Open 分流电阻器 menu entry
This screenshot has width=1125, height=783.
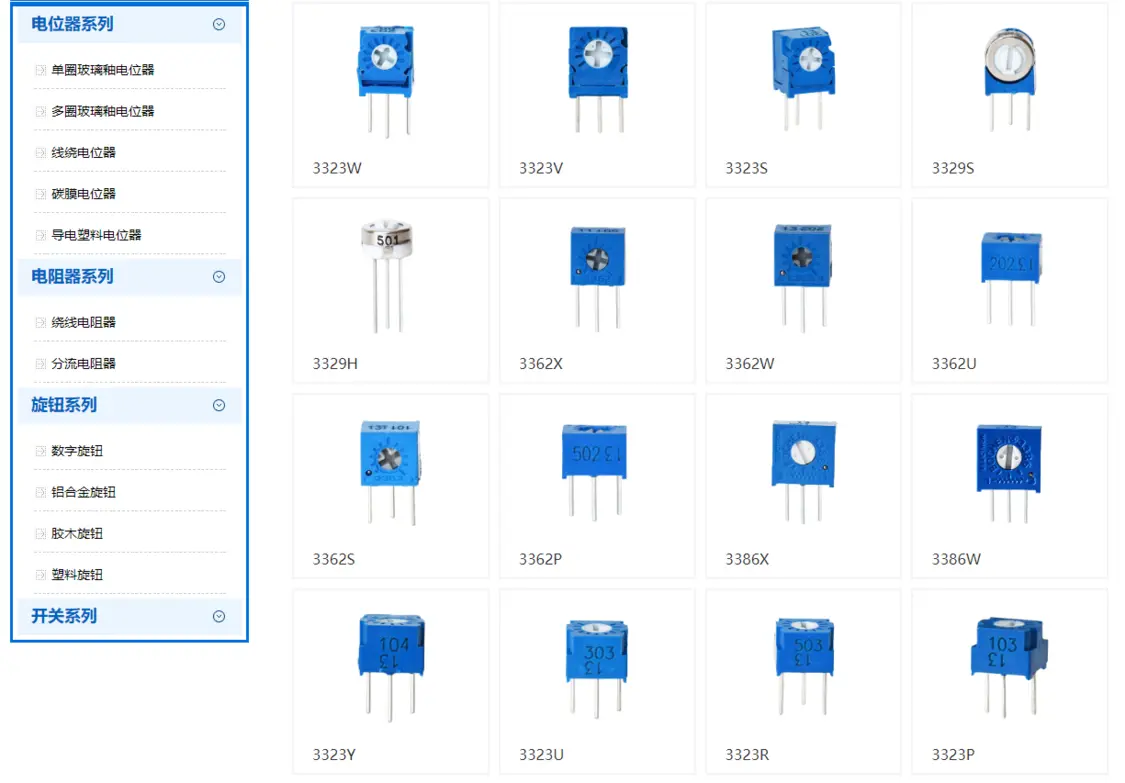(x=83, y=364)
